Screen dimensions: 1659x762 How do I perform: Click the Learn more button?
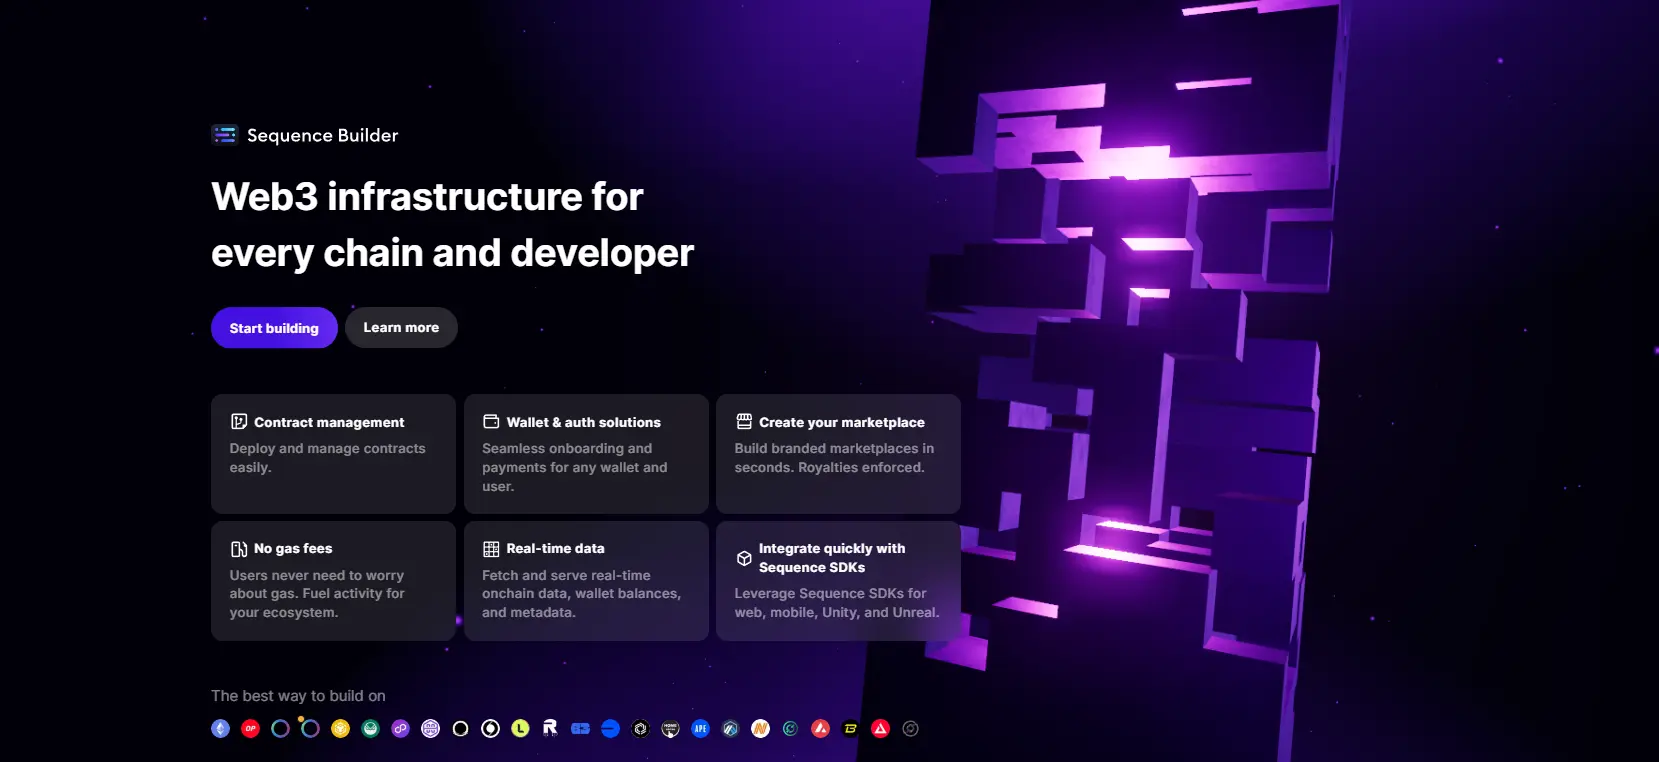(401, 328)
